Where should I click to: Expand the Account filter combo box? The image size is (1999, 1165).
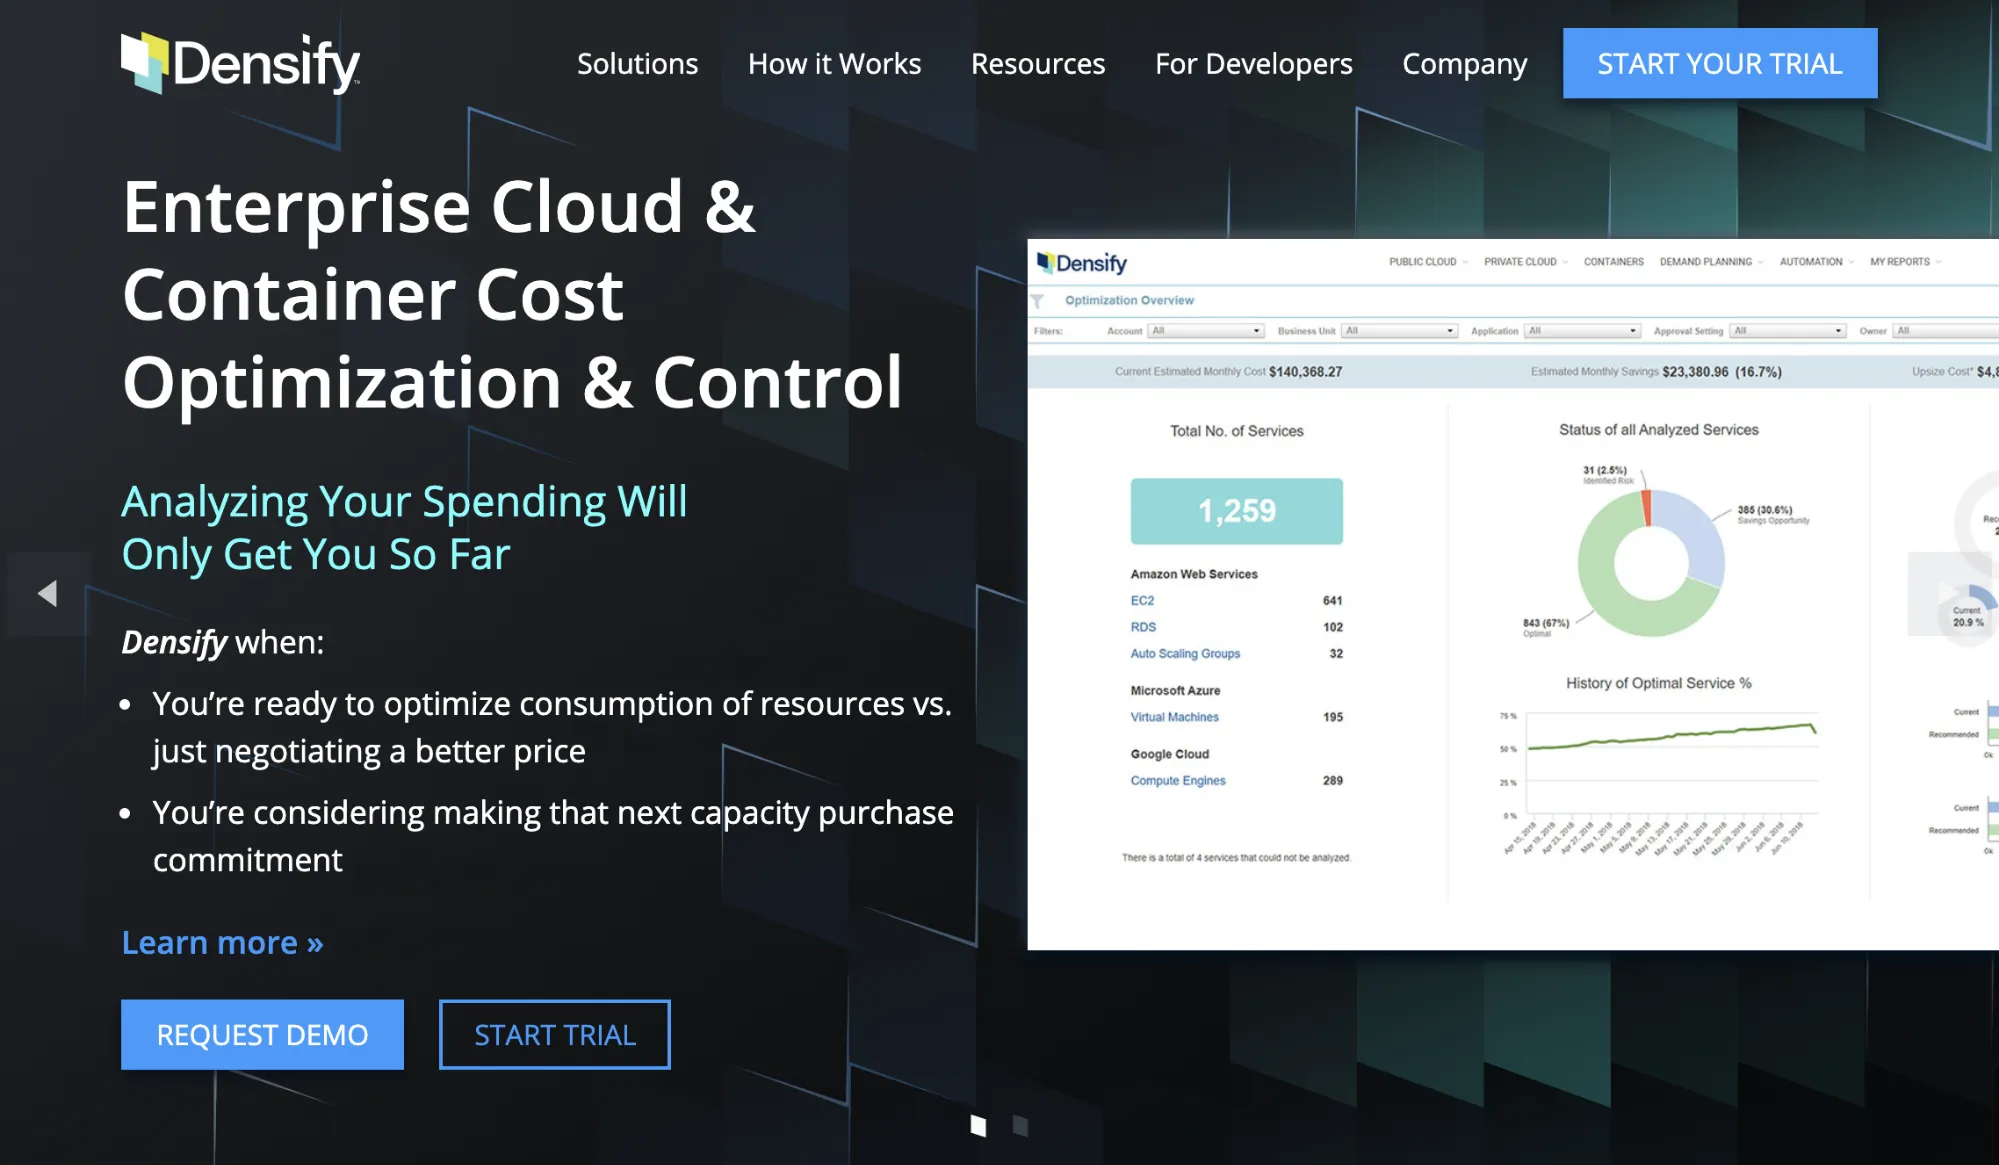pos(1205,331)
